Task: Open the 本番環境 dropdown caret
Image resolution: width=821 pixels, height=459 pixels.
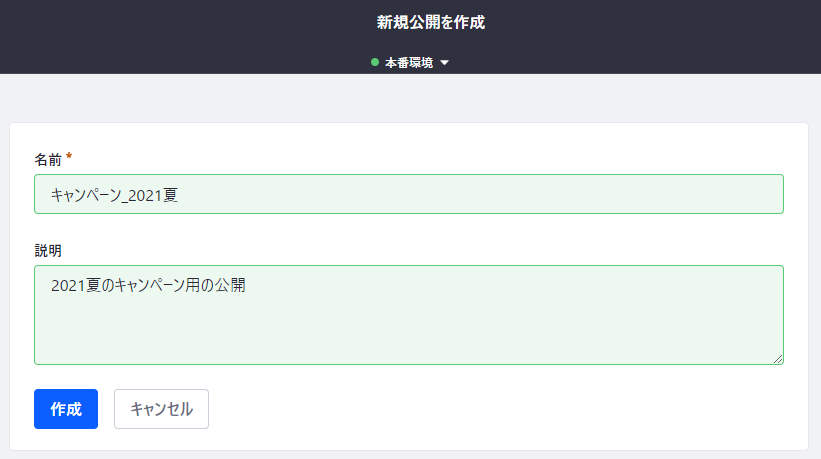Action: (445, 63)
